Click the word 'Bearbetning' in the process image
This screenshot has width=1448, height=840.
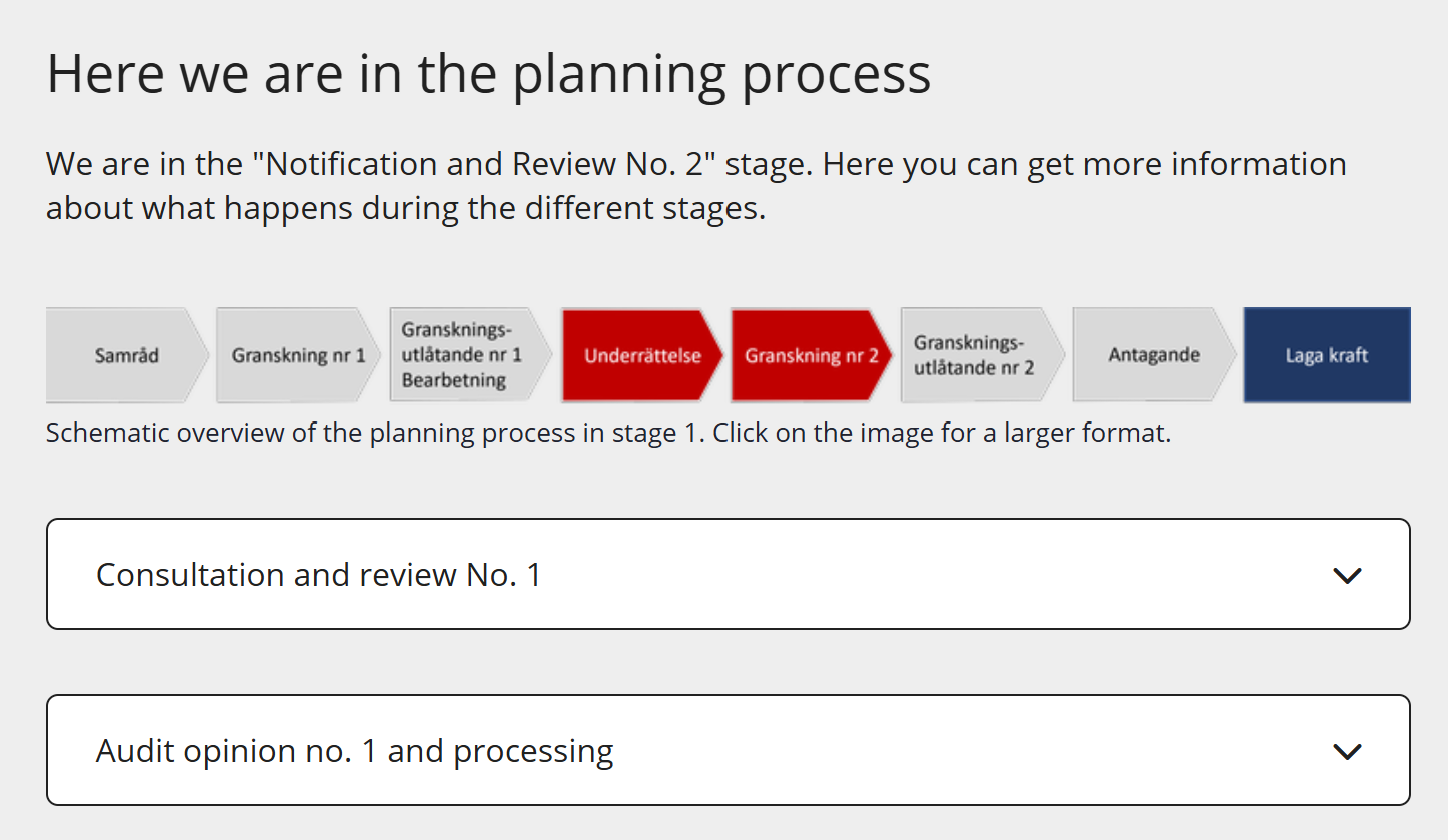(453, 380)
